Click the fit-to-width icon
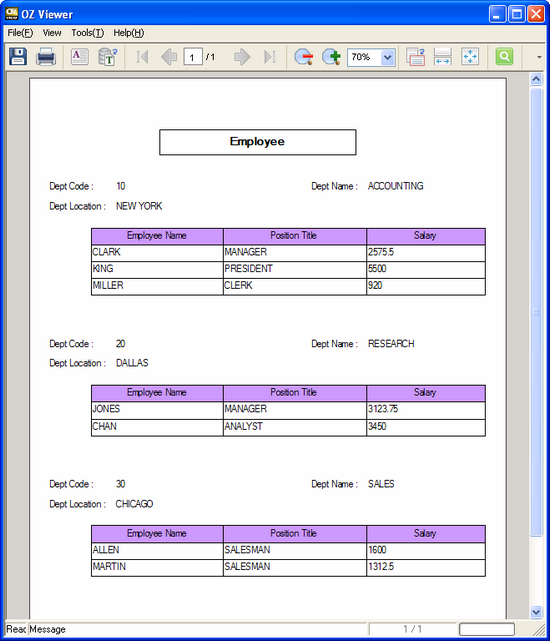Viewport: 550px width, 641px height. click(442, 56)
